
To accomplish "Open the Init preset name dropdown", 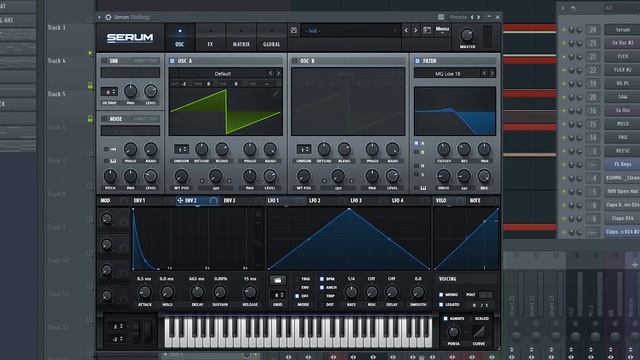I will coord(351,31).
